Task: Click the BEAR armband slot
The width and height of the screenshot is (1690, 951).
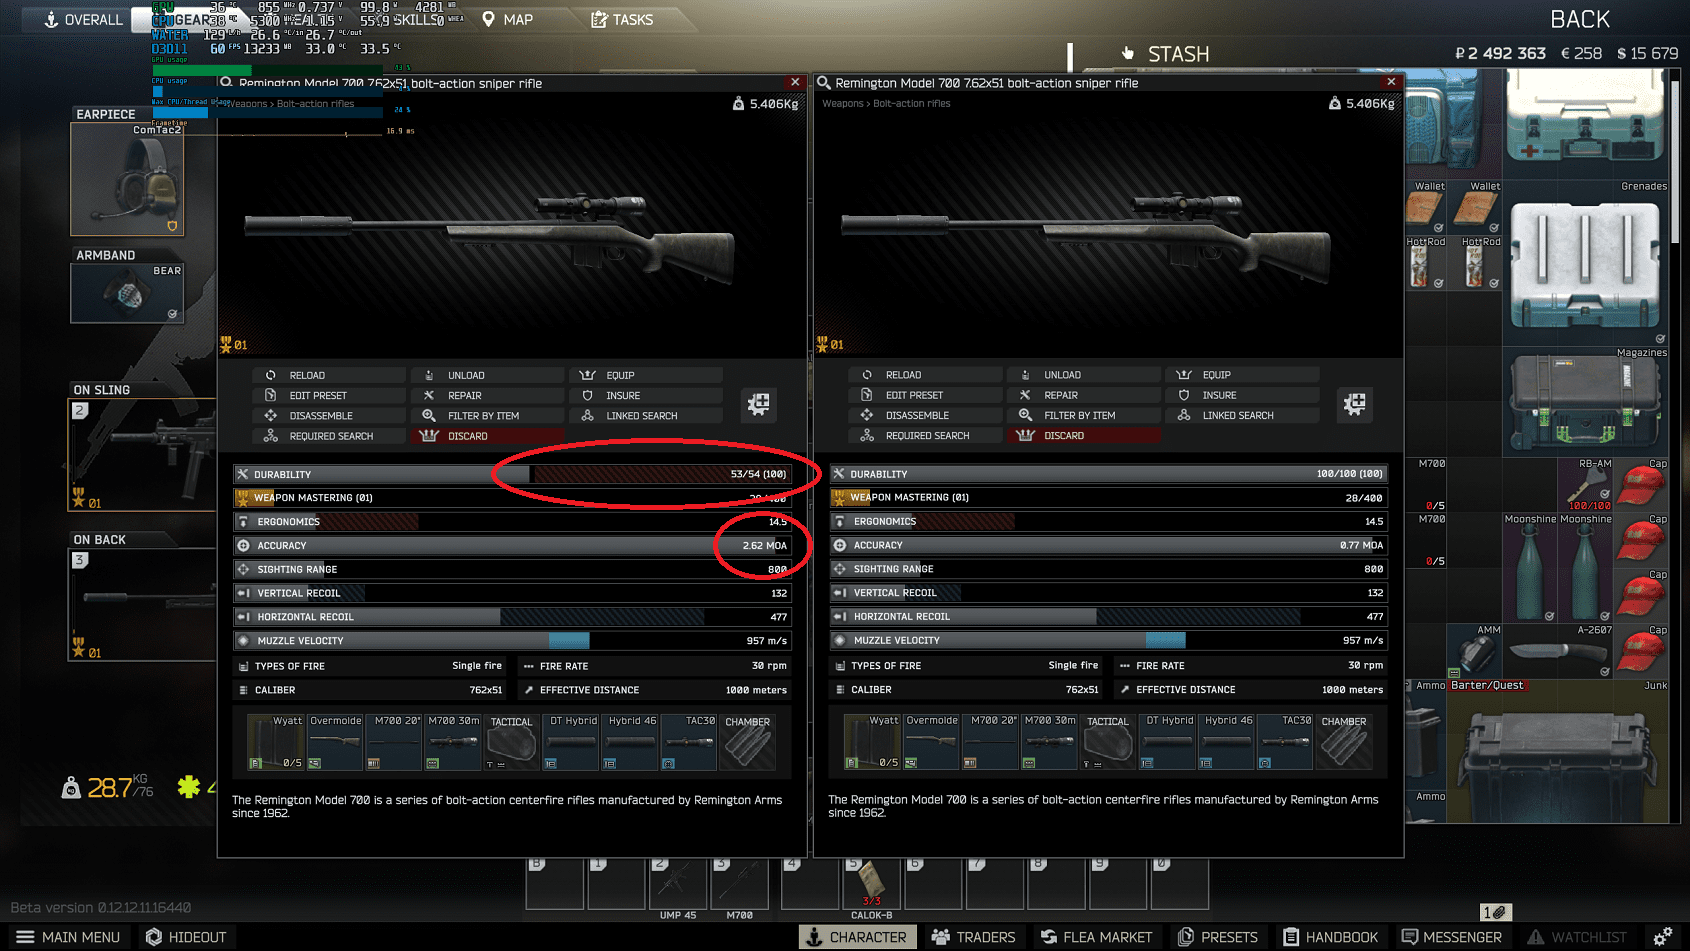Action: (x=127, y=293)
